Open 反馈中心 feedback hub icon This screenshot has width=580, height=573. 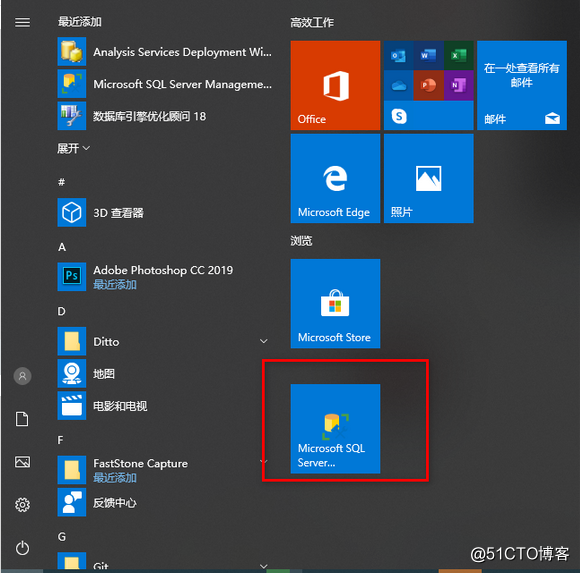pyautogui.click(x=72, y=502)
